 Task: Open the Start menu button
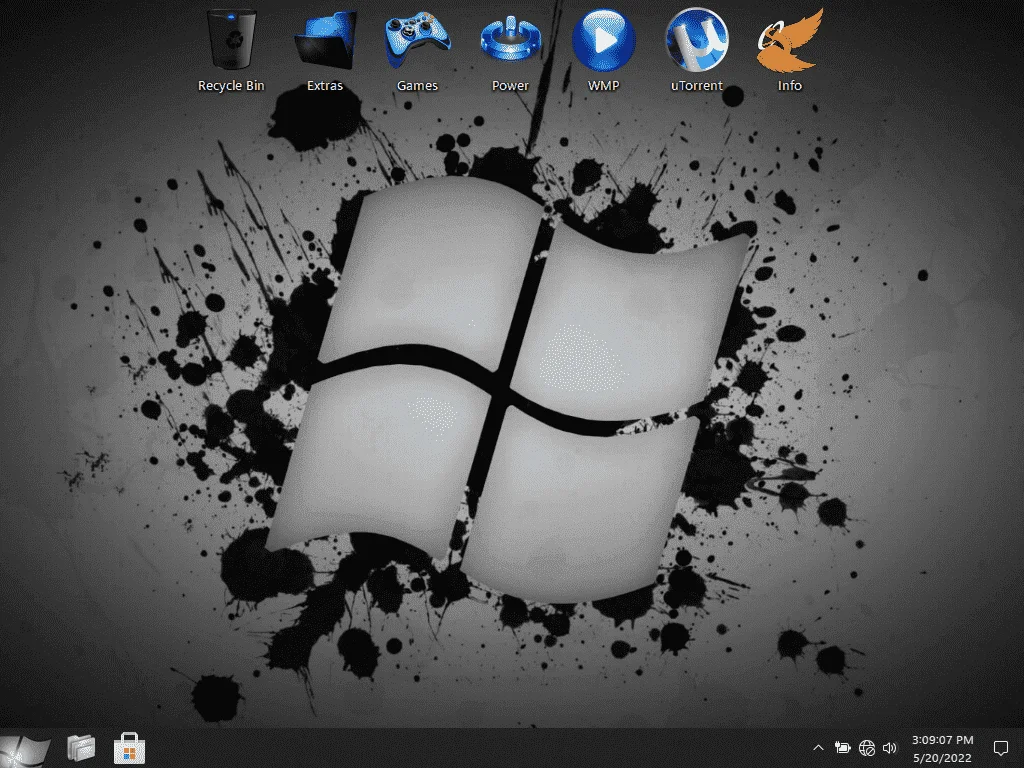(x=25, y=750)
